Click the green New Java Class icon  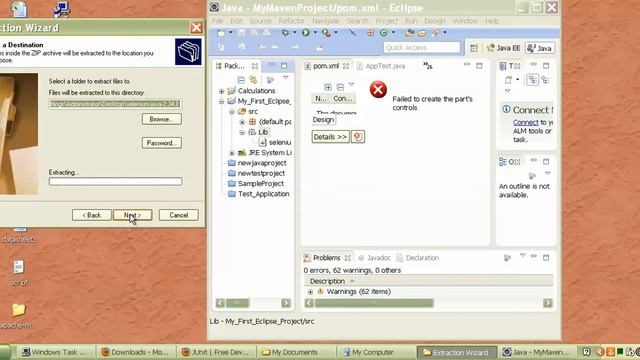[384, 33]
